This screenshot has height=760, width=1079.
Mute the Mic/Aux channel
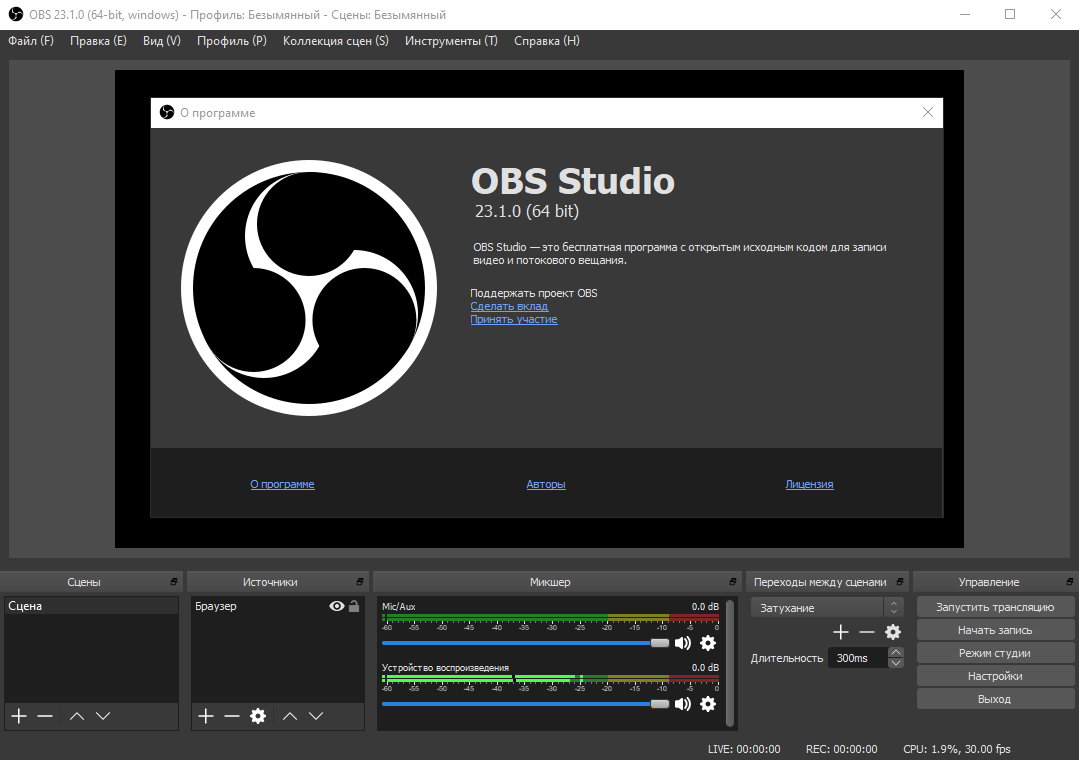coord(683,643)
